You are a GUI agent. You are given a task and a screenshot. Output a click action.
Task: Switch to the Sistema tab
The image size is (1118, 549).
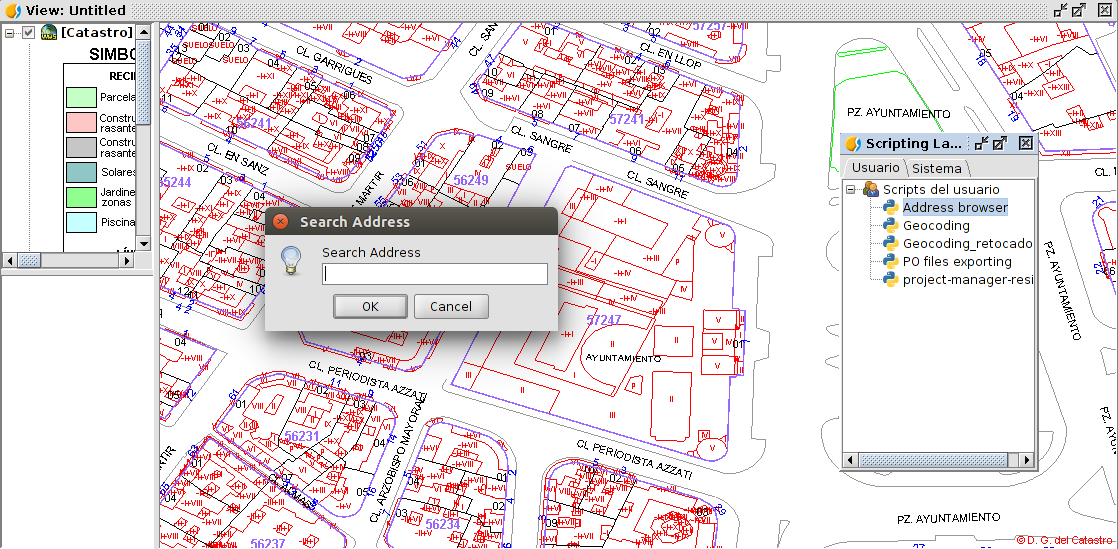[x=936, y=168]
